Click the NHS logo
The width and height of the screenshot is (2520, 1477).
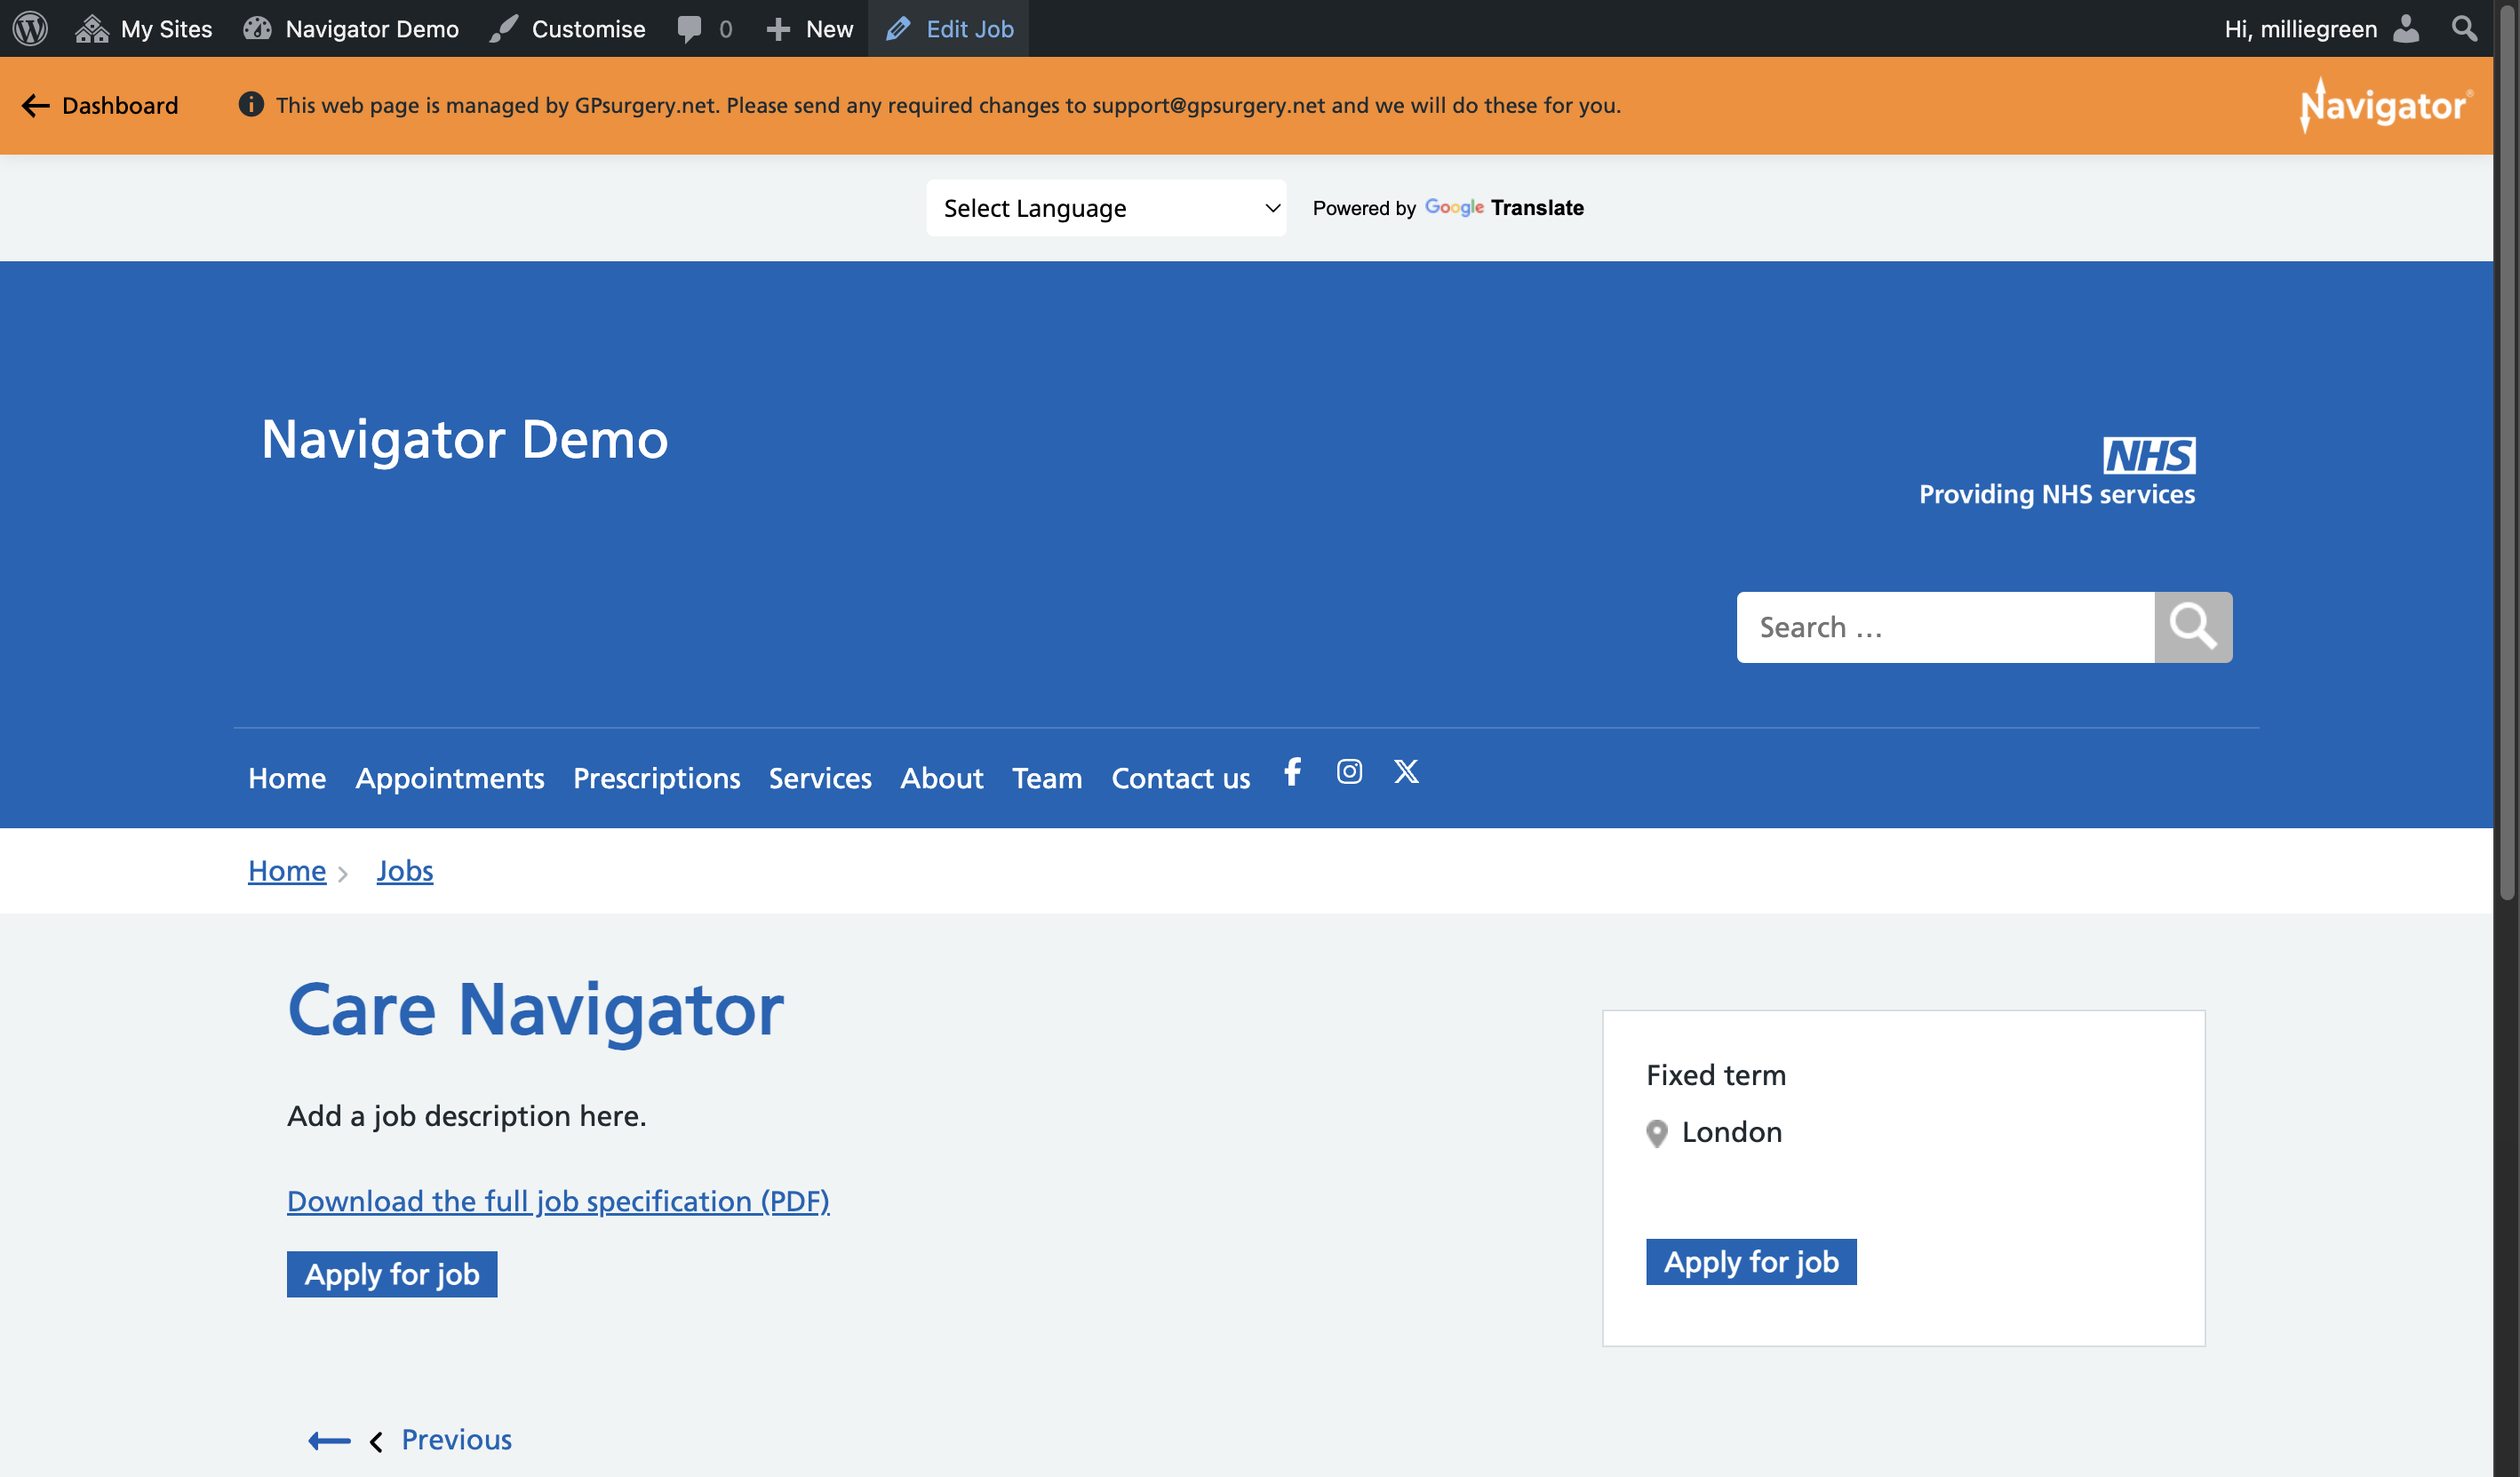2149,455
